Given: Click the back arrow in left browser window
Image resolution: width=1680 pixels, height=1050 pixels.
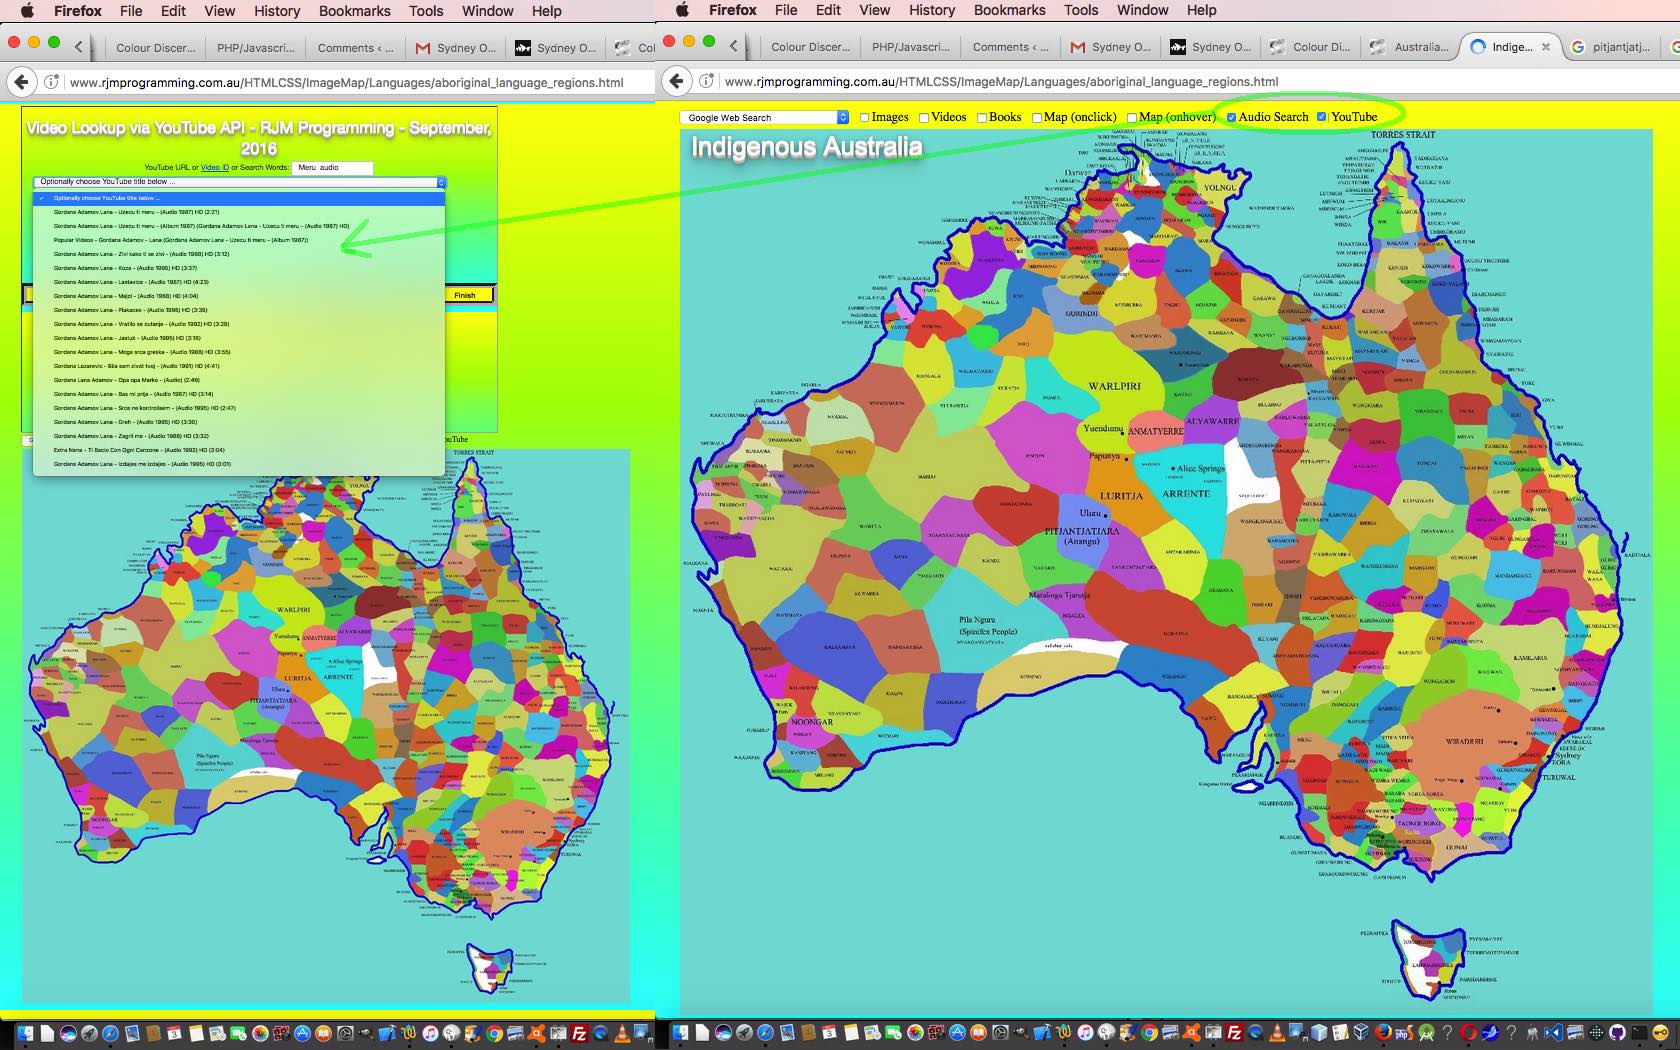Looking at the screenshot, I should (22, 82).
